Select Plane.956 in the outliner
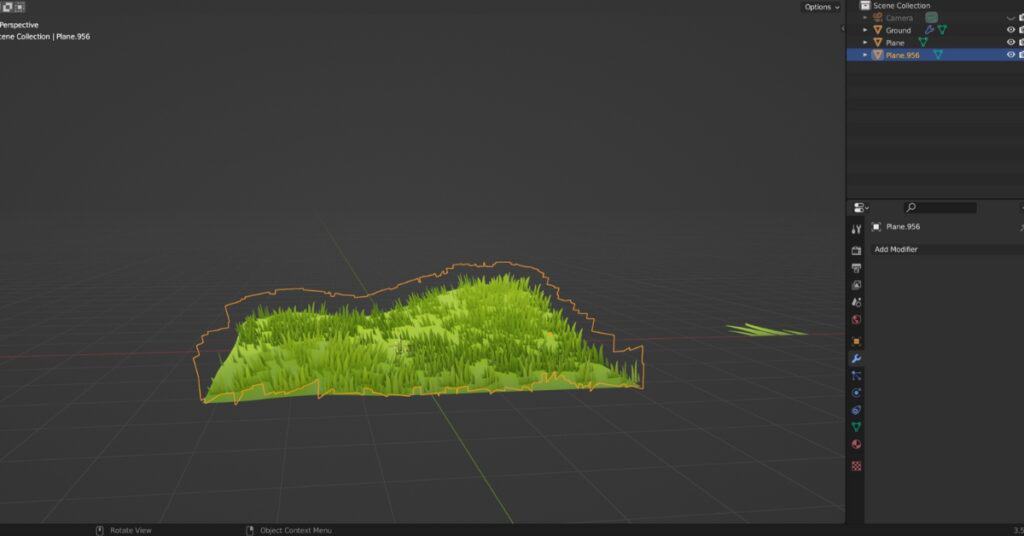1024x536 pixels. 903,55
